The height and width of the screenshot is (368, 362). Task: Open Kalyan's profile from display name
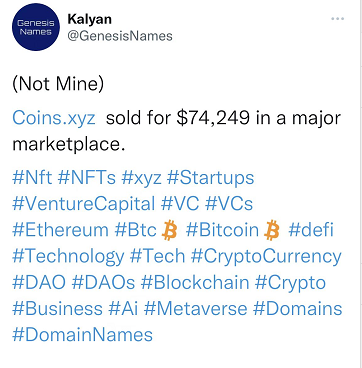(x=89, y=19)
